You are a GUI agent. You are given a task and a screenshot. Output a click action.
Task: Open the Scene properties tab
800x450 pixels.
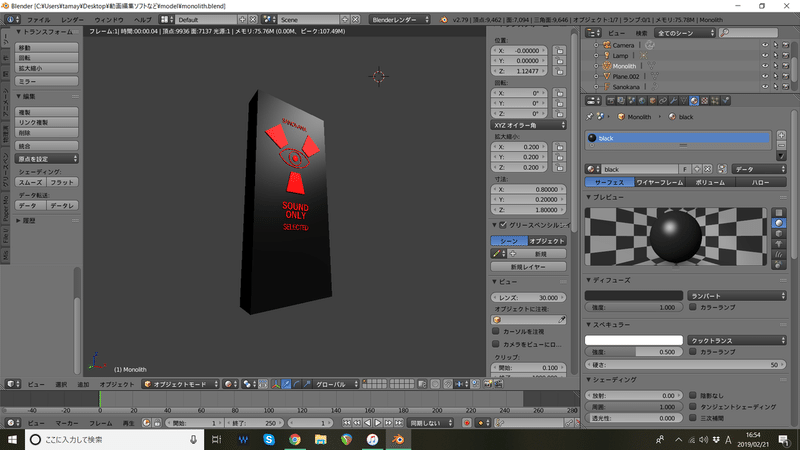632,101
